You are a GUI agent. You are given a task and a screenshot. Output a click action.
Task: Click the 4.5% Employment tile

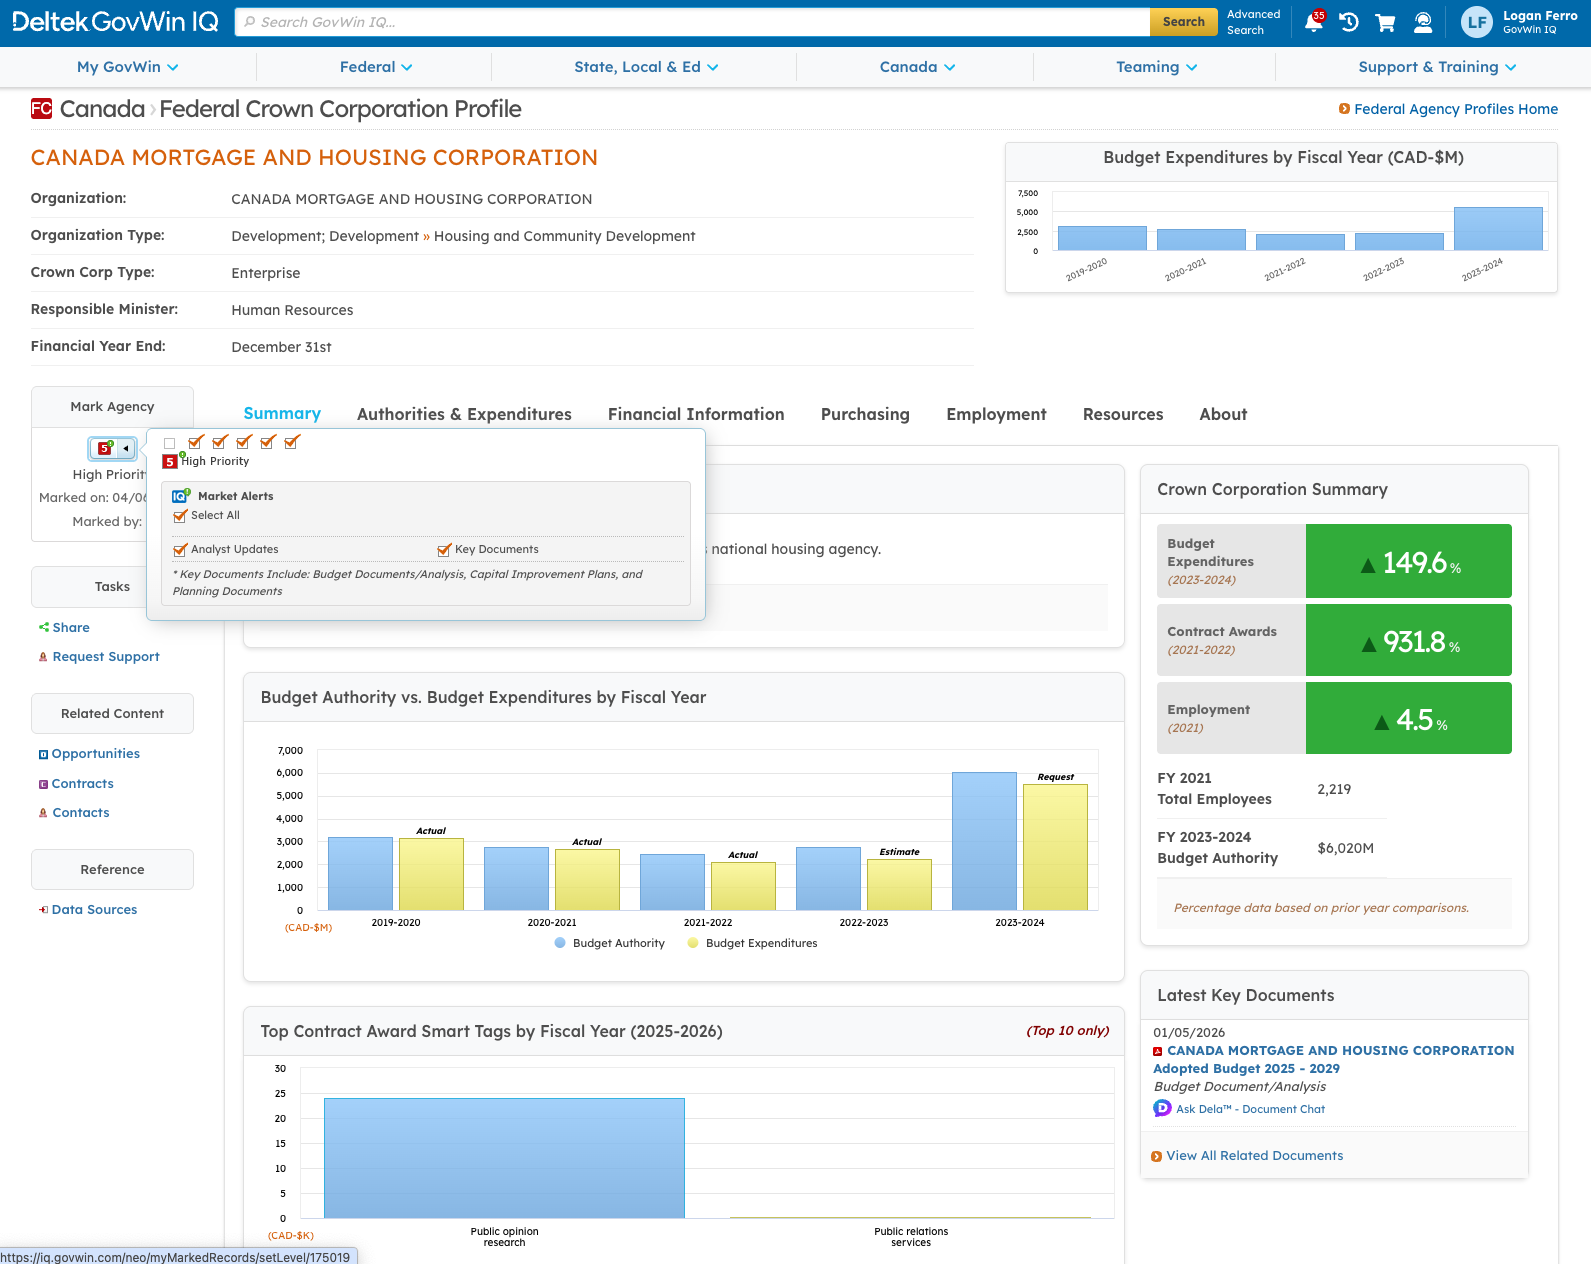pyautogui.click(x=1408, y=718)
